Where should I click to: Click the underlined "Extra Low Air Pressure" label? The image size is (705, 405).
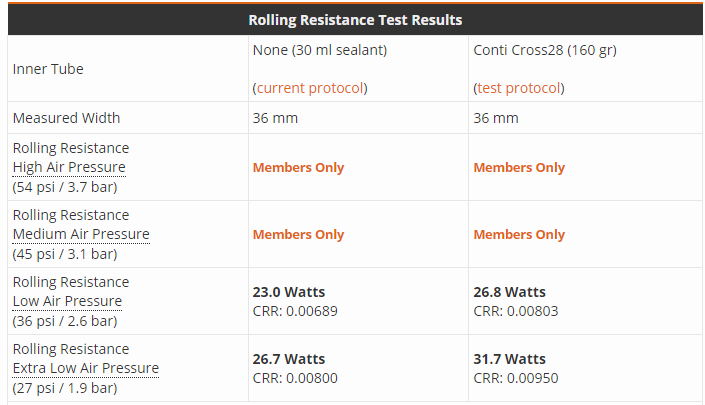(x=85, y=368)
